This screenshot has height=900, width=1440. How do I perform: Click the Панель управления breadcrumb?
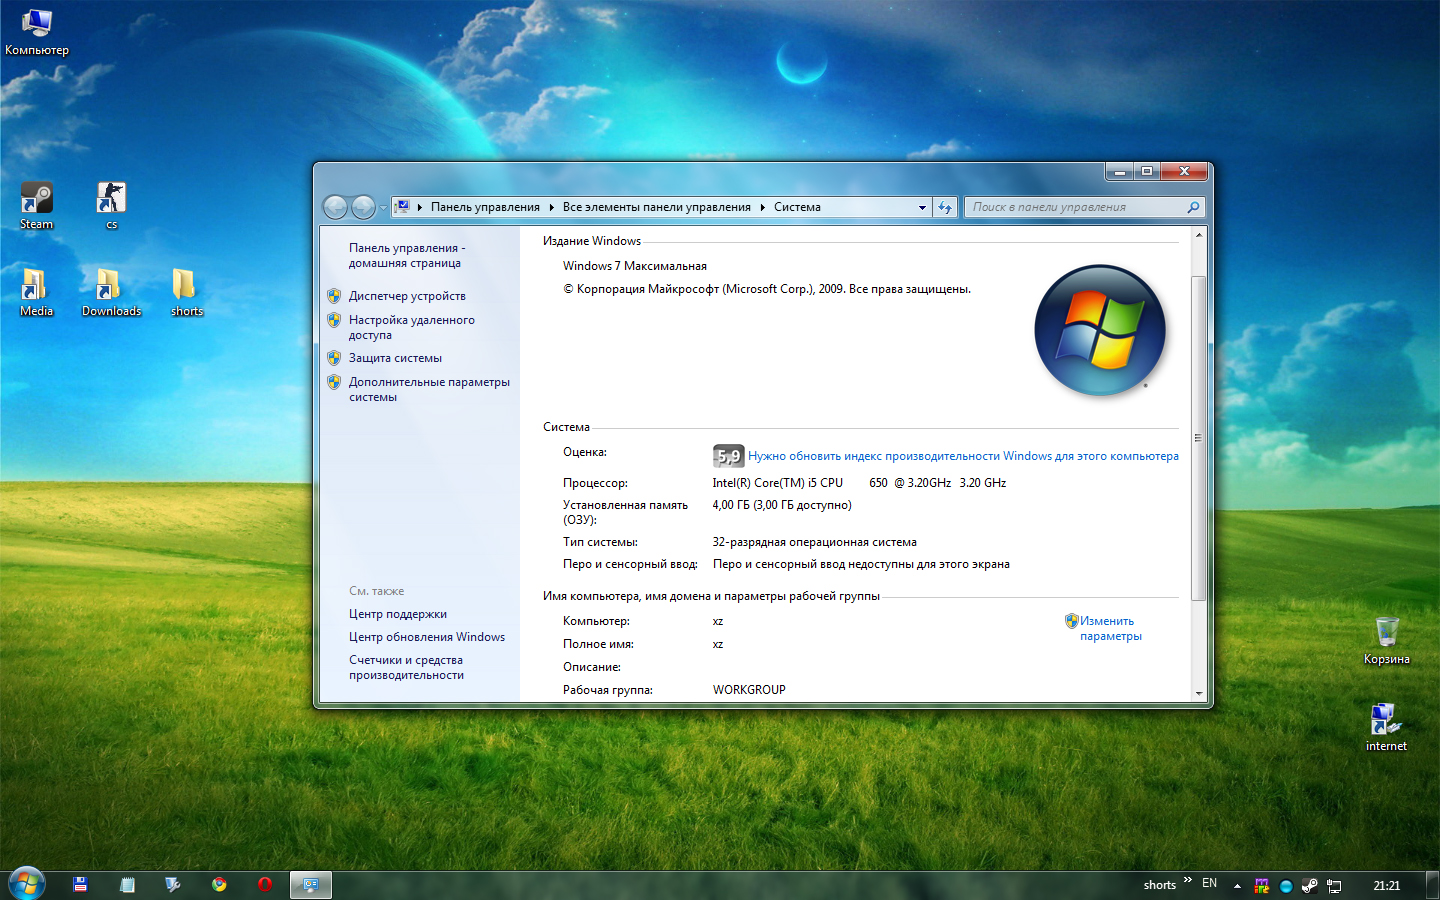click(485, 207)
